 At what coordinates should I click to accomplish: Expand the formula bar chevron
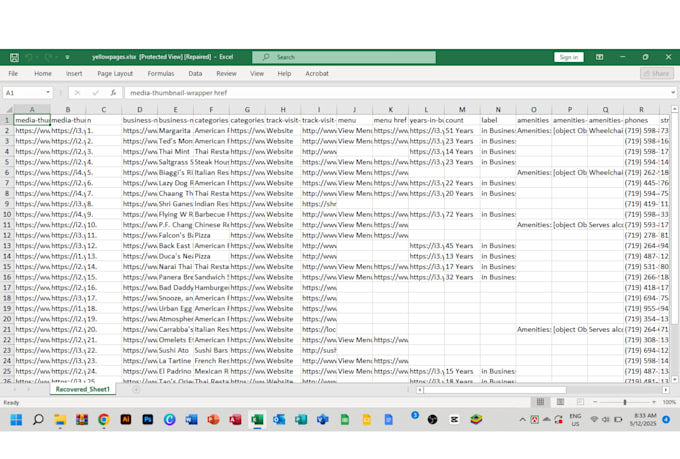click(673, 93)
